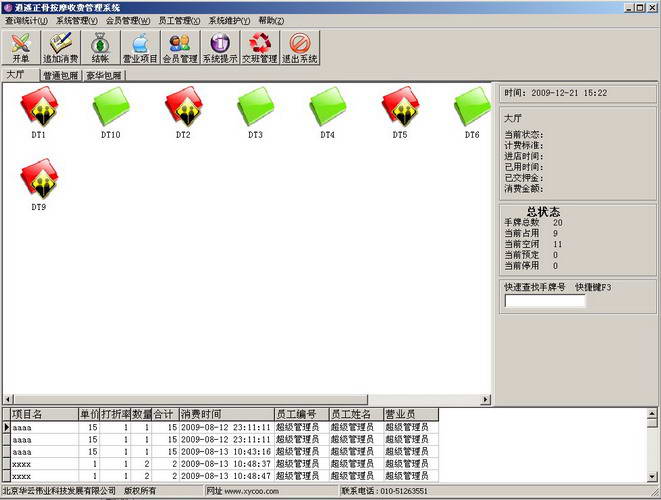Open the 系统管理 menu
Viewport: 661px width, 500px height.
pyautogui.click(x=77, y=20)
